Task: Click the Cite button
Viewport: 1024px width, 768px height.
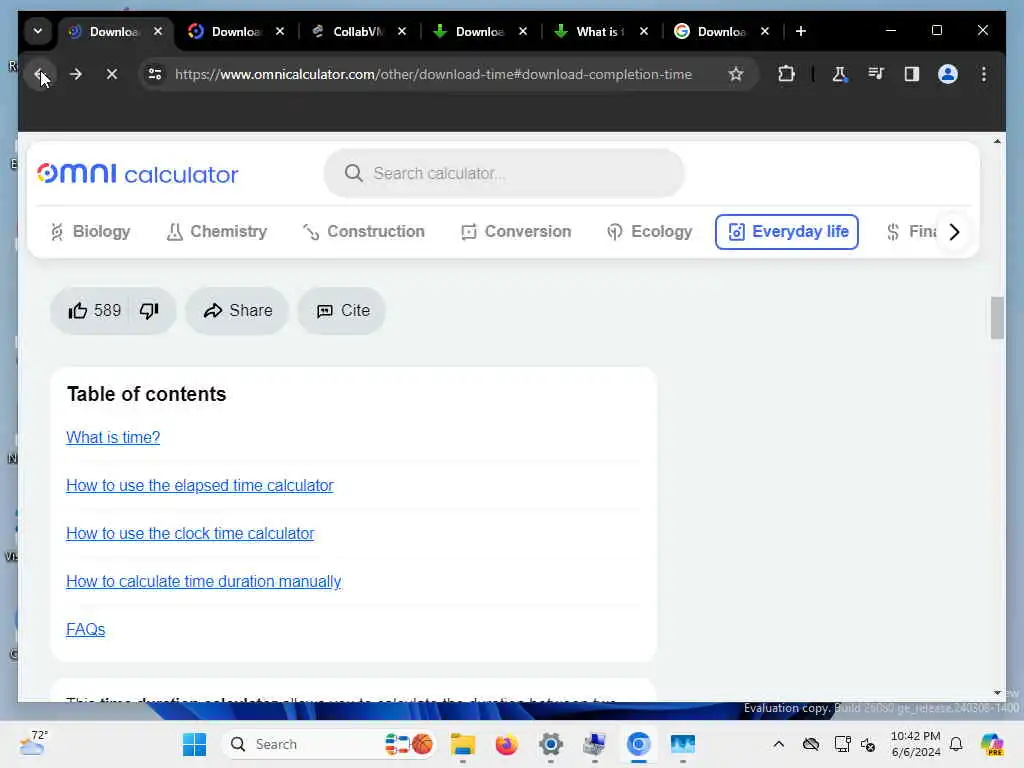Action: (342, 311)
